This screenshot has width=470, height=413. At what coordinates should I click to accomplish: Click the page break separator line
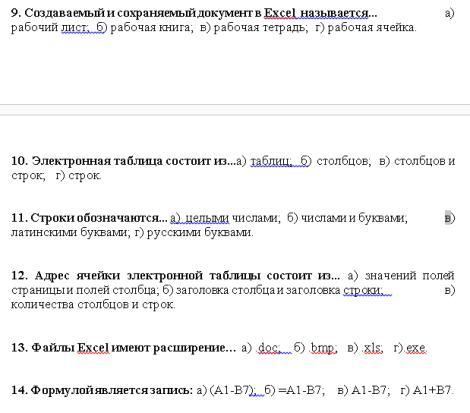(235, 110)
